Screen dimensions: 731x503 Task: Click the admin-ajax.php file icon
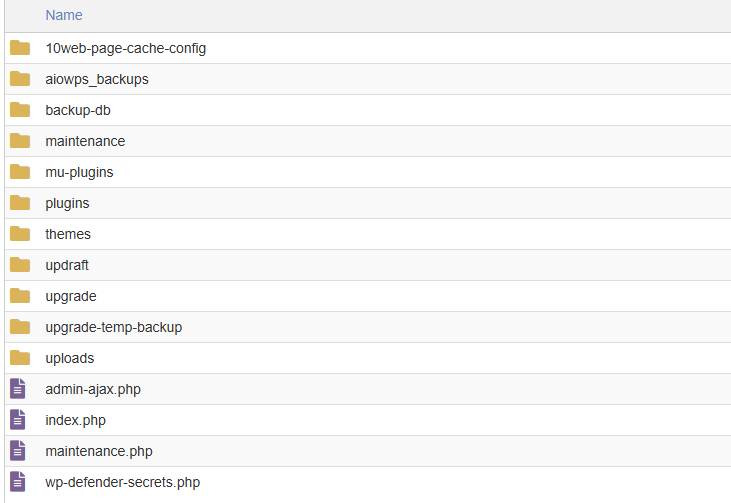point(18,389)
